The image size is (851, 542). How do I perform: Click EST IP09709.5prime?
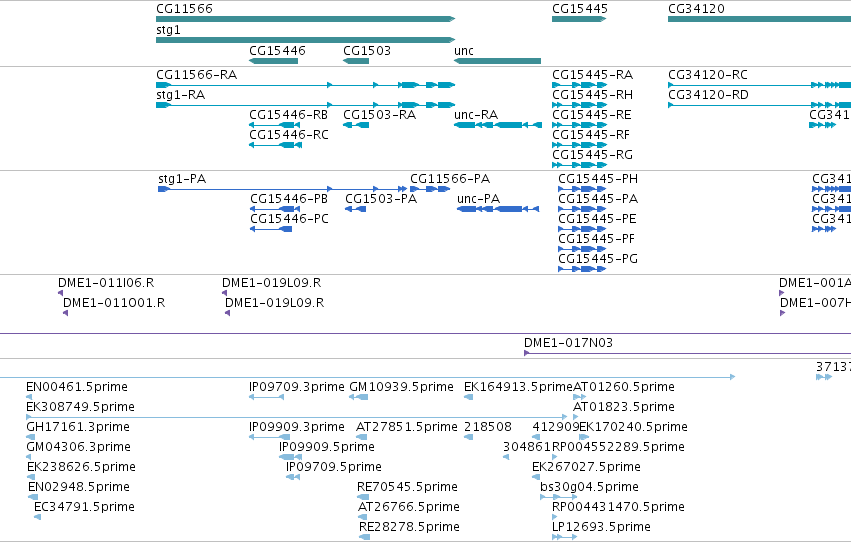[334, 467]
